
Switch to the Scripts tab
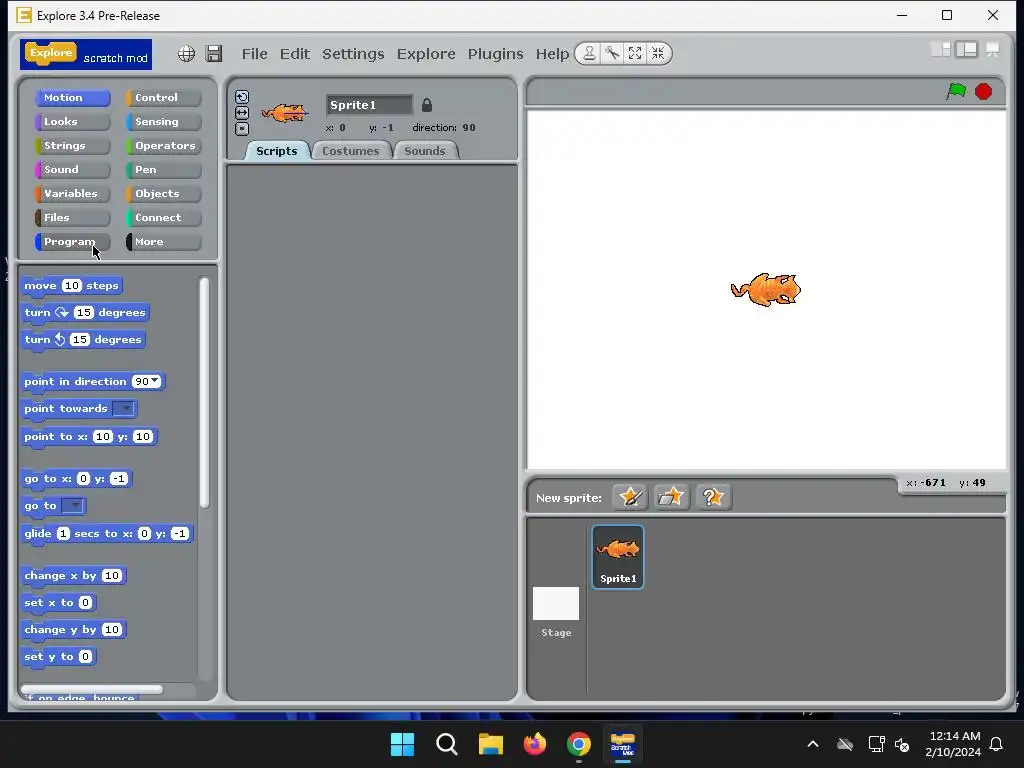click(x=276, y=151)
